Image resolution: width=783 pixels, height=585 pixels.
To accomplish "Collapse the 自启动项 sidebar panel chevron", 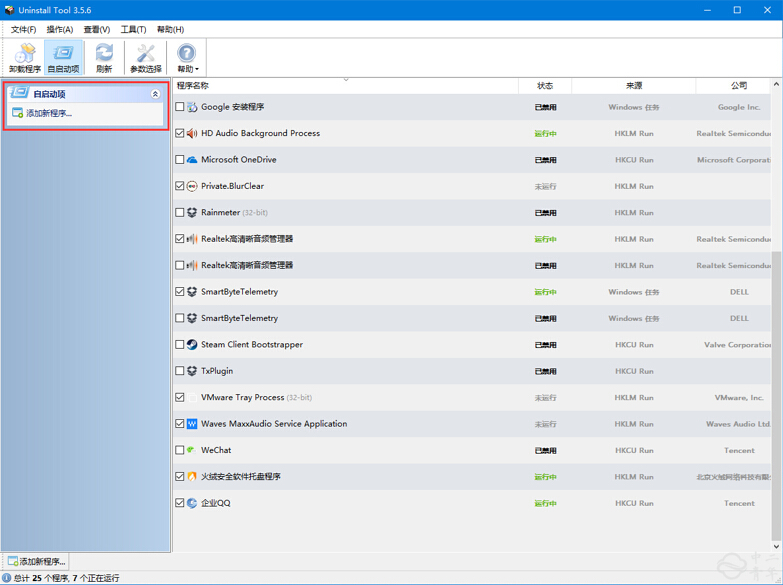I will 155,94.
